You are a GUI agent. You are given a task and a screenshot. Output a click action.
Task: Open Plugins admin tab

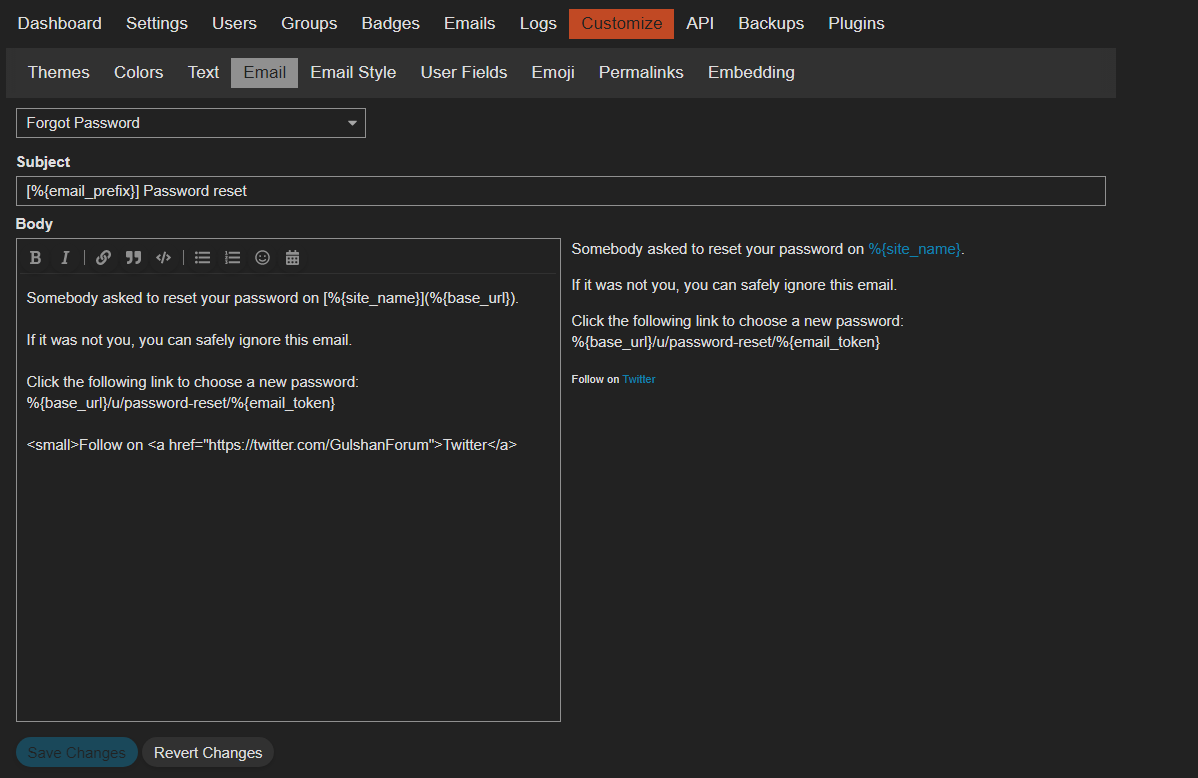(x=856, y=24)
